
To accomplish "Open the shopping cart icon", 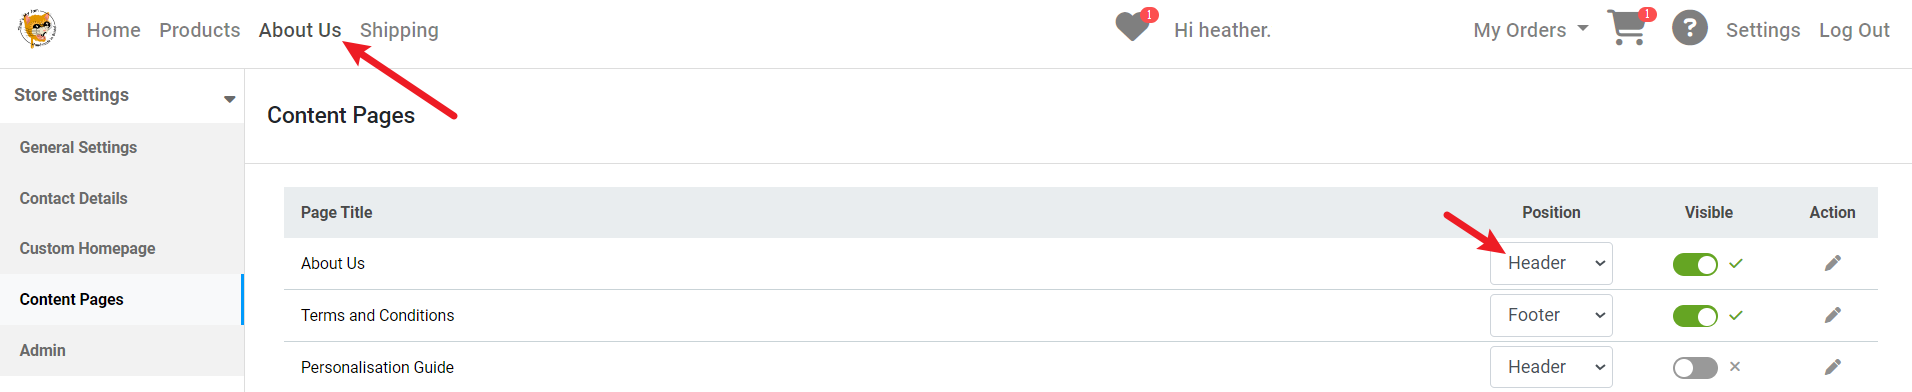I will click(1629, 27).
